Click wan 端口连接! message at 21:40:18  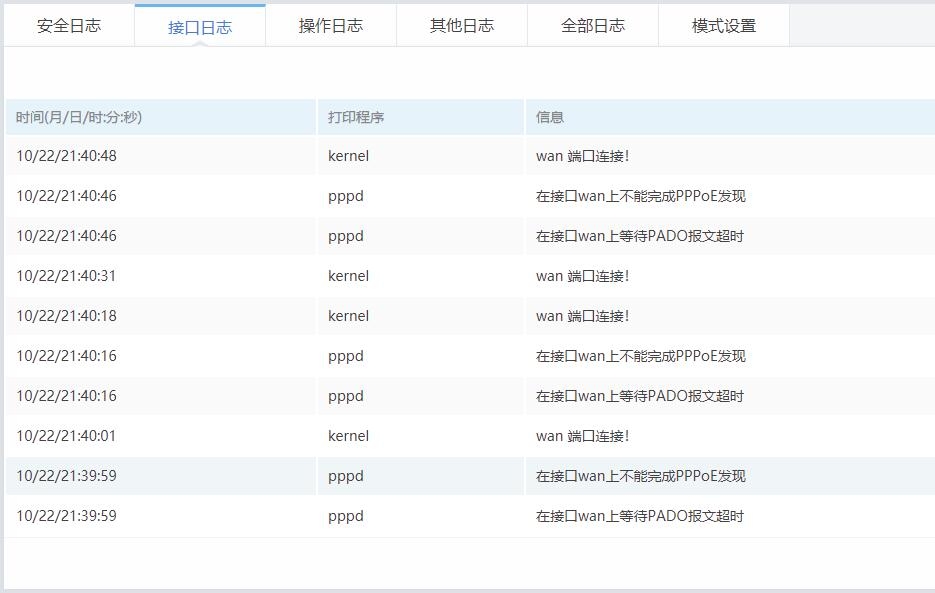(x=583, y=316)
